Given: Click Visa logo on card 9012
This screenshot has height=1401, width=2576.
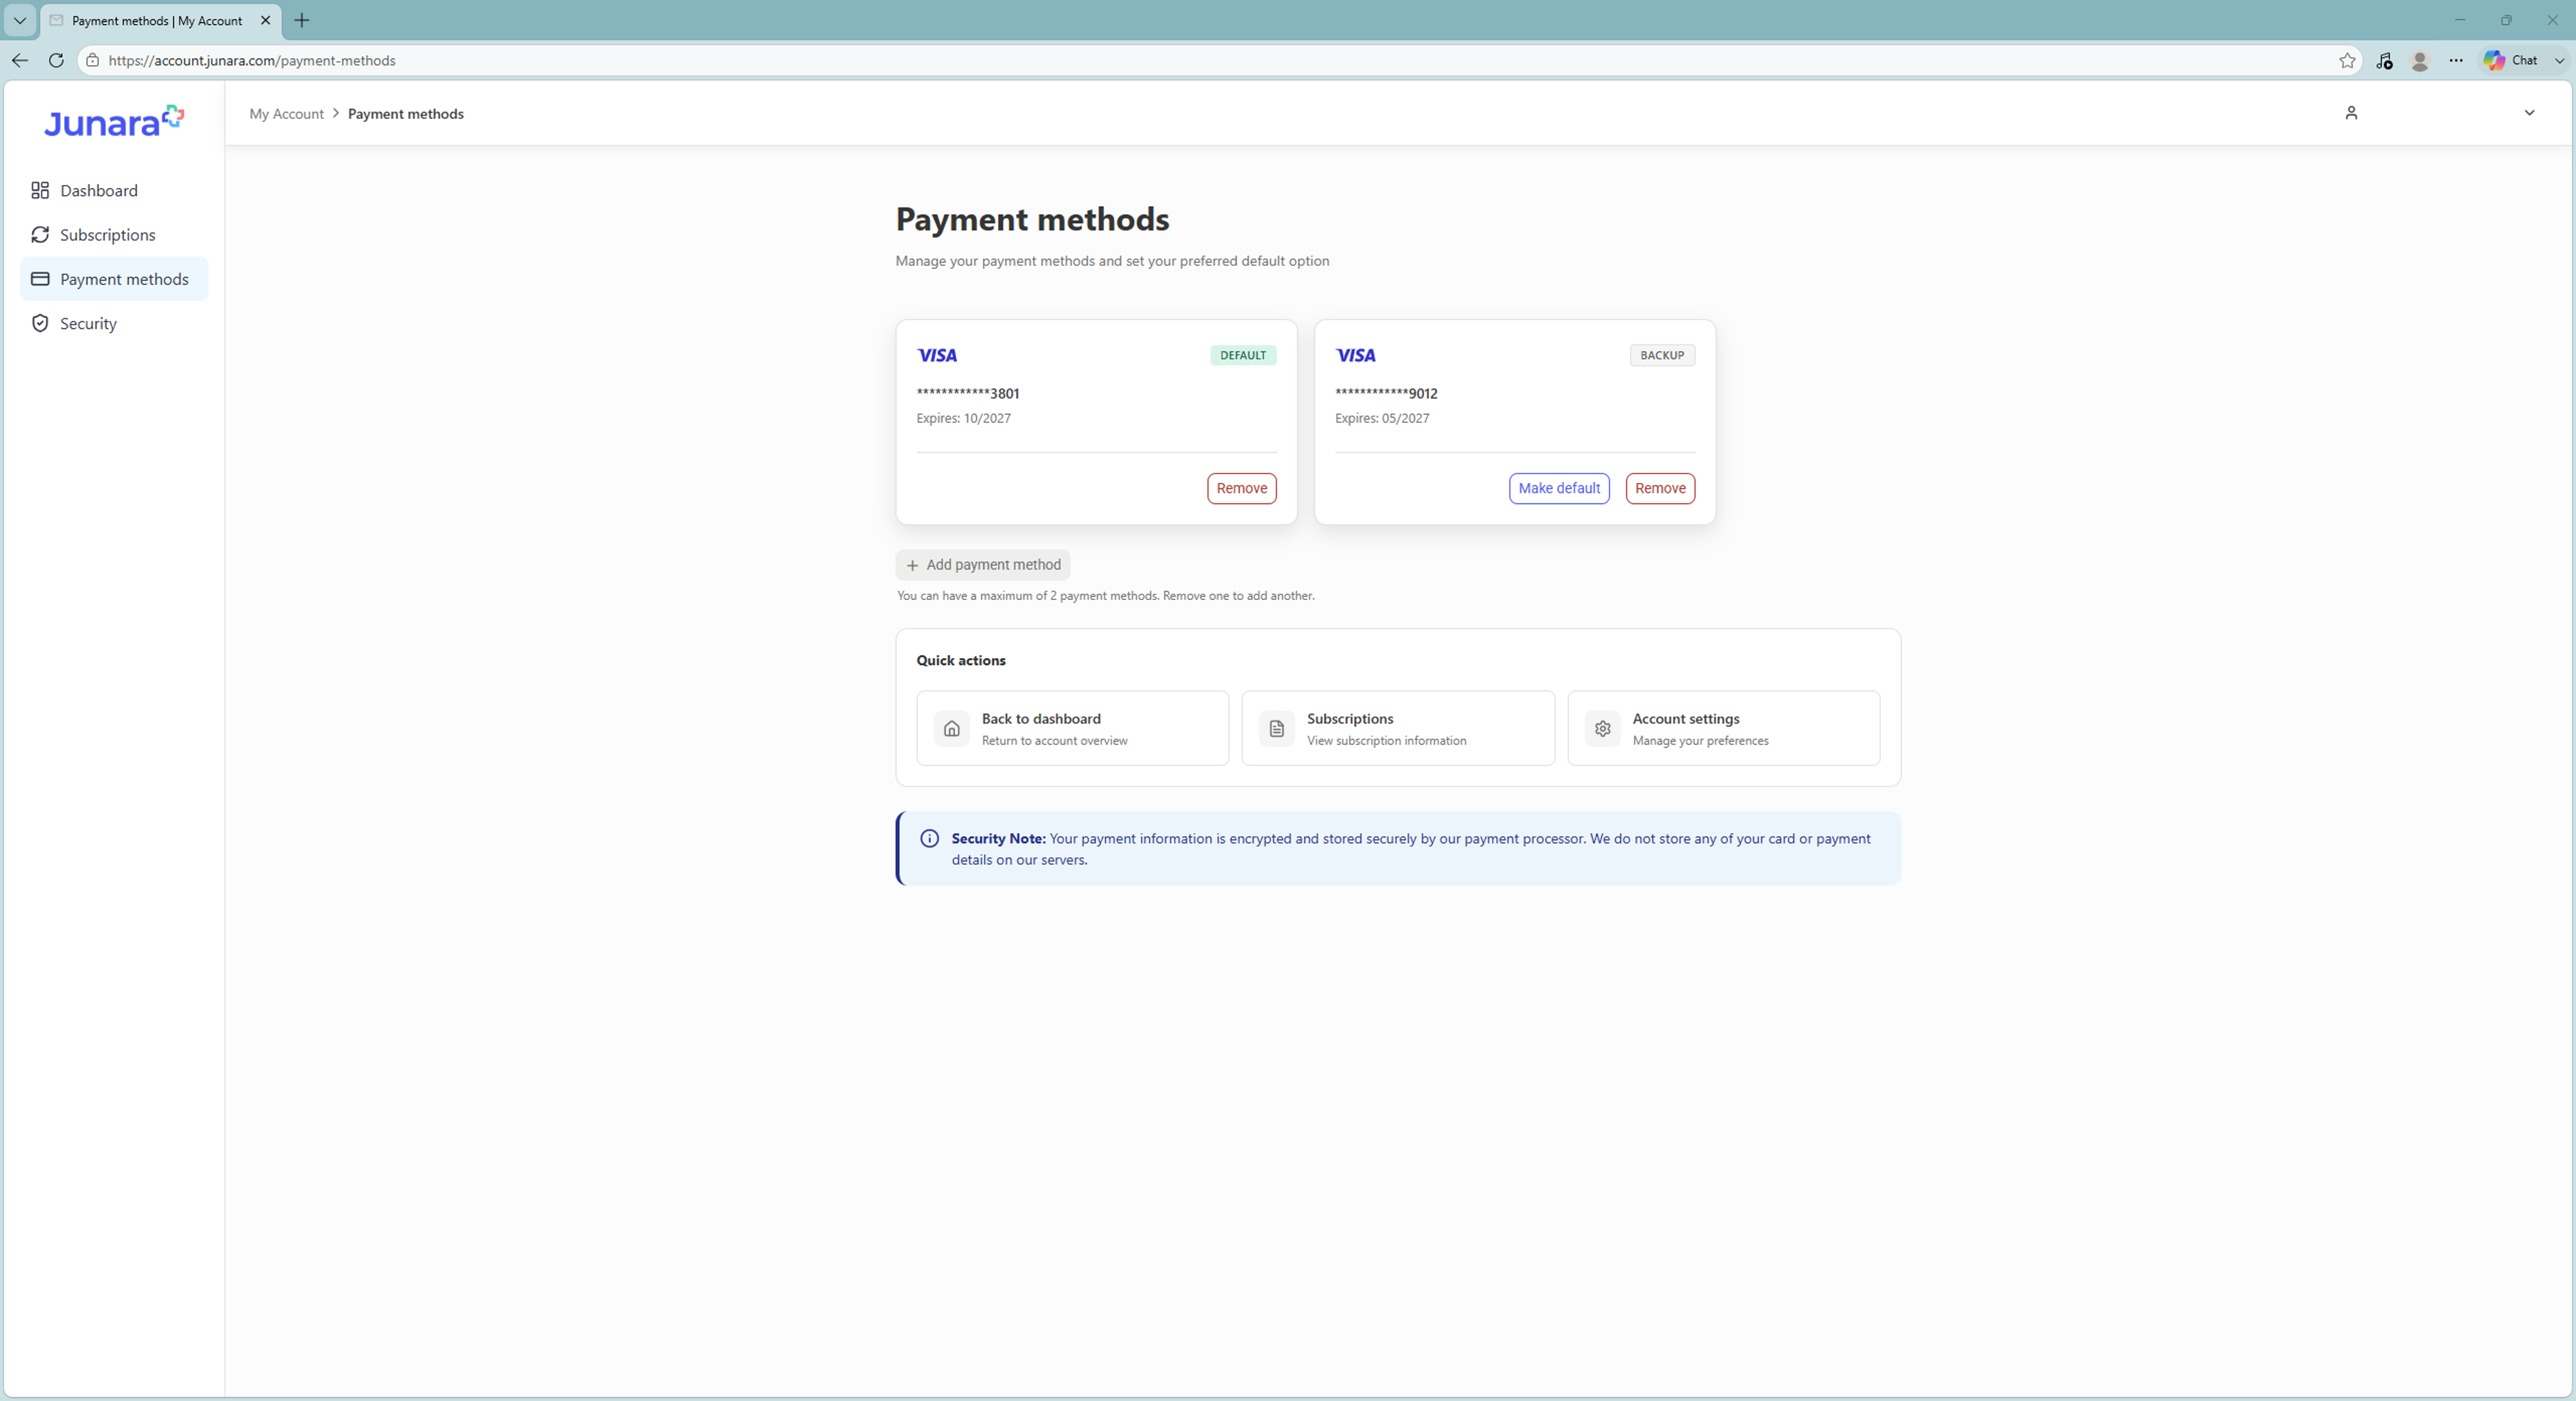Looking at the screenshot, I should (x=1355, y=355).
